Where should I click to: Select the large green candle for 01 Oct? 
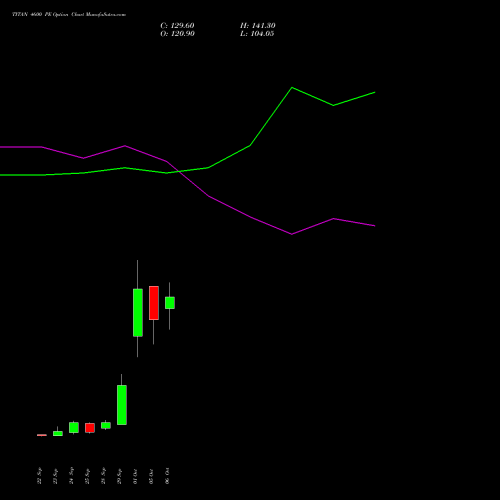(138, 313)
